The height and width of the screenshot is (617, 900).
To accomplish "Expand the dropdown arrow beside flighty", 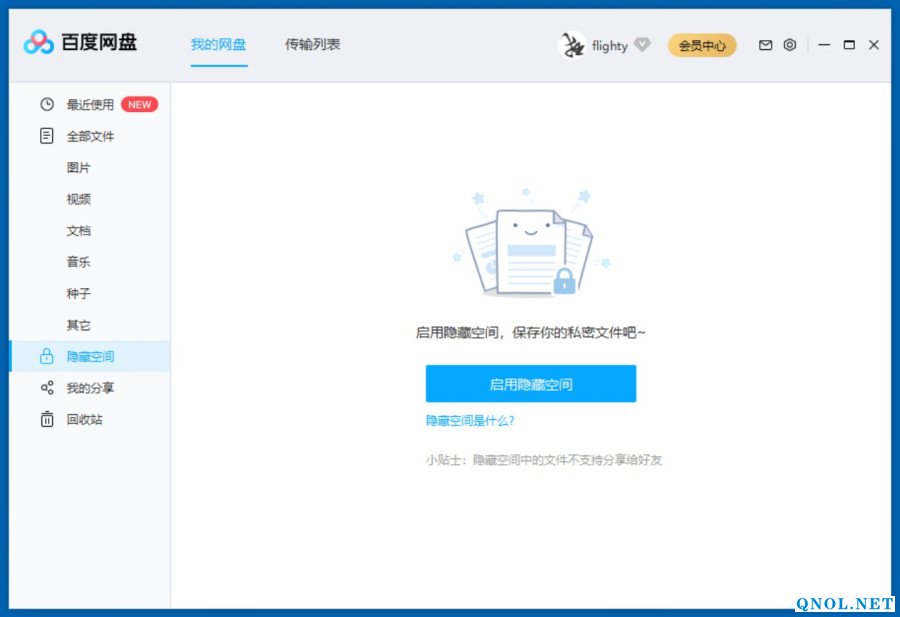I will (x=643, y=45).
